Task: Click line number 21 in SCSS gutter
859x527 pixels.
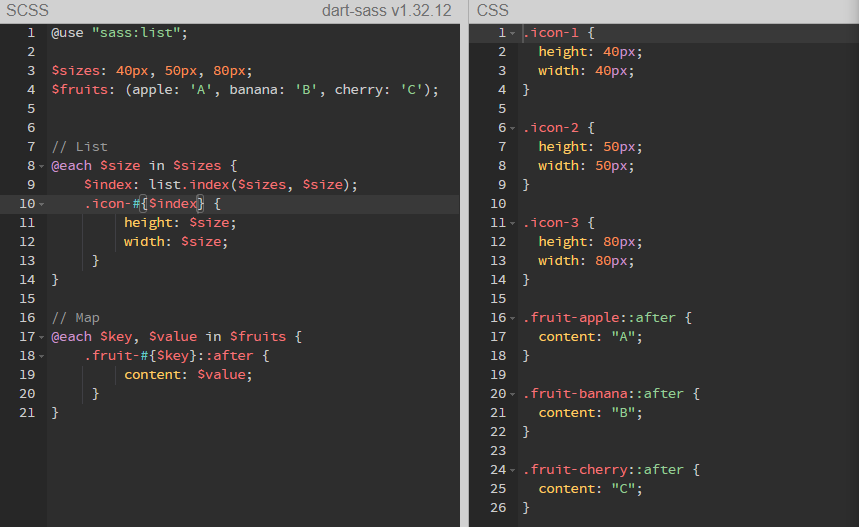Action: tap(27, 413)
